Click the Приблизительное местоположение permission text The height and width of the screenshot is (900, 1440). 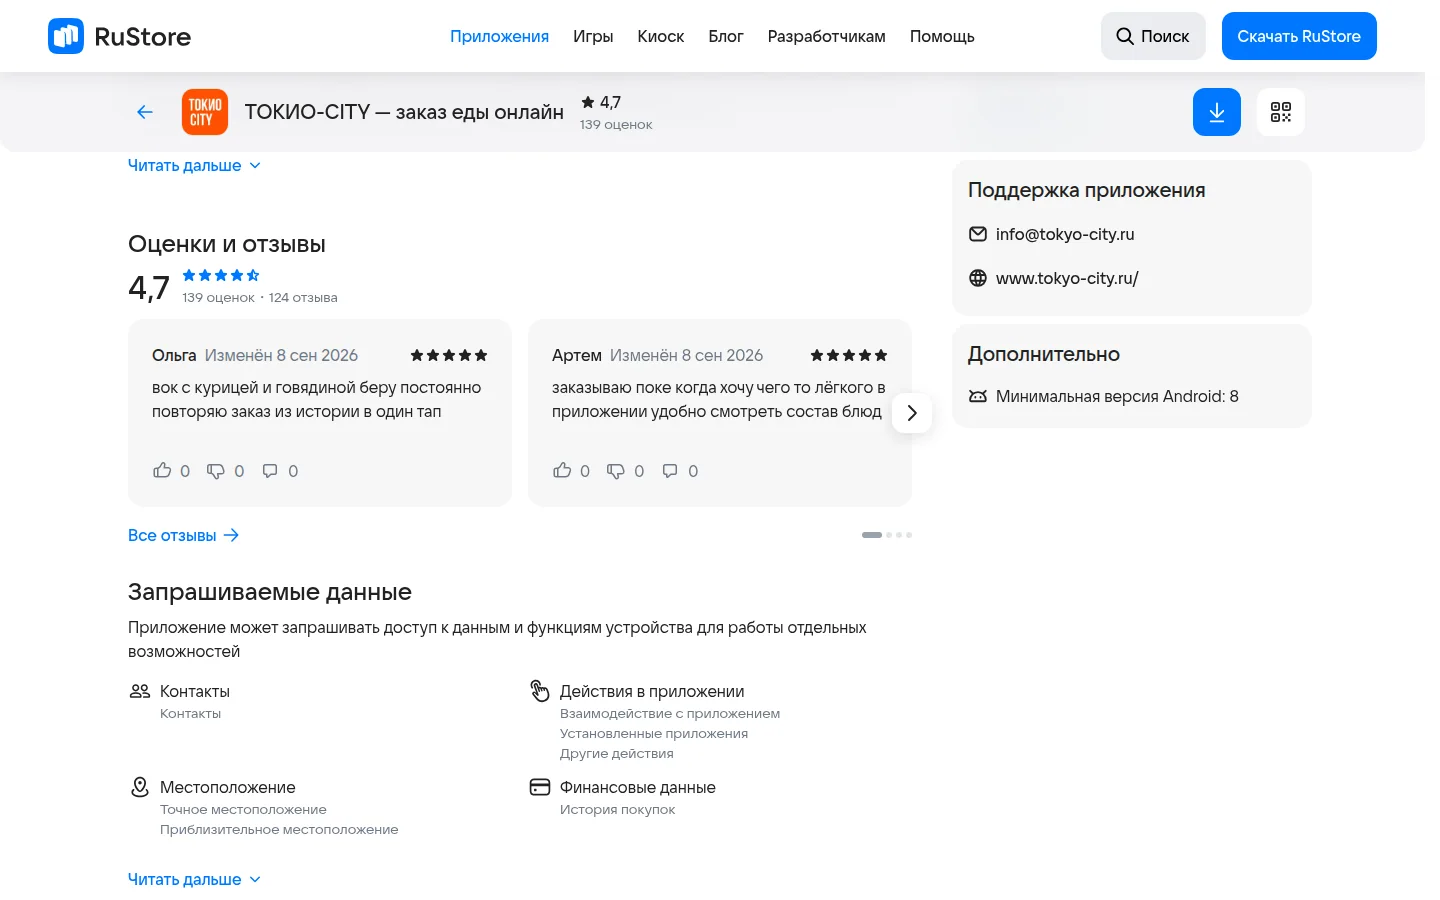coord(279,829)
